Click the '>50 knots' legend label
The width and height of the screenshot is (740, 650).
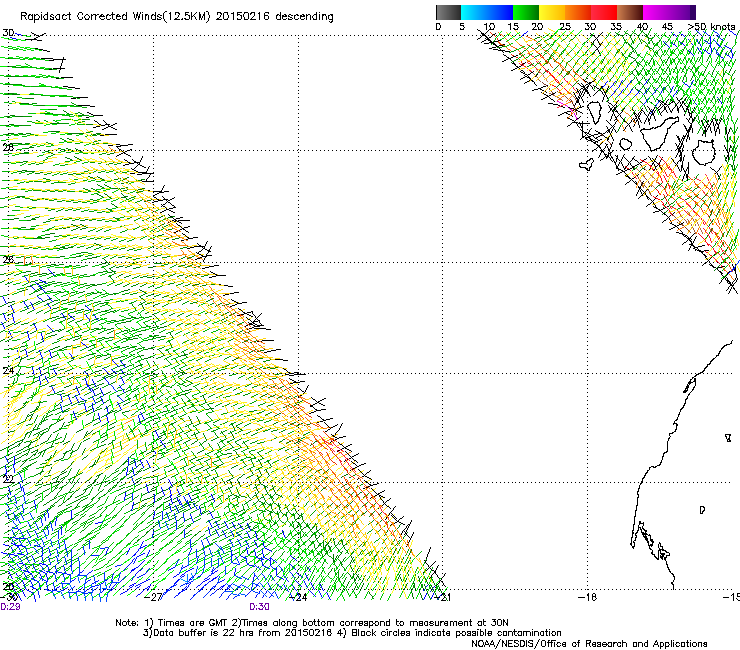(712, 27)
